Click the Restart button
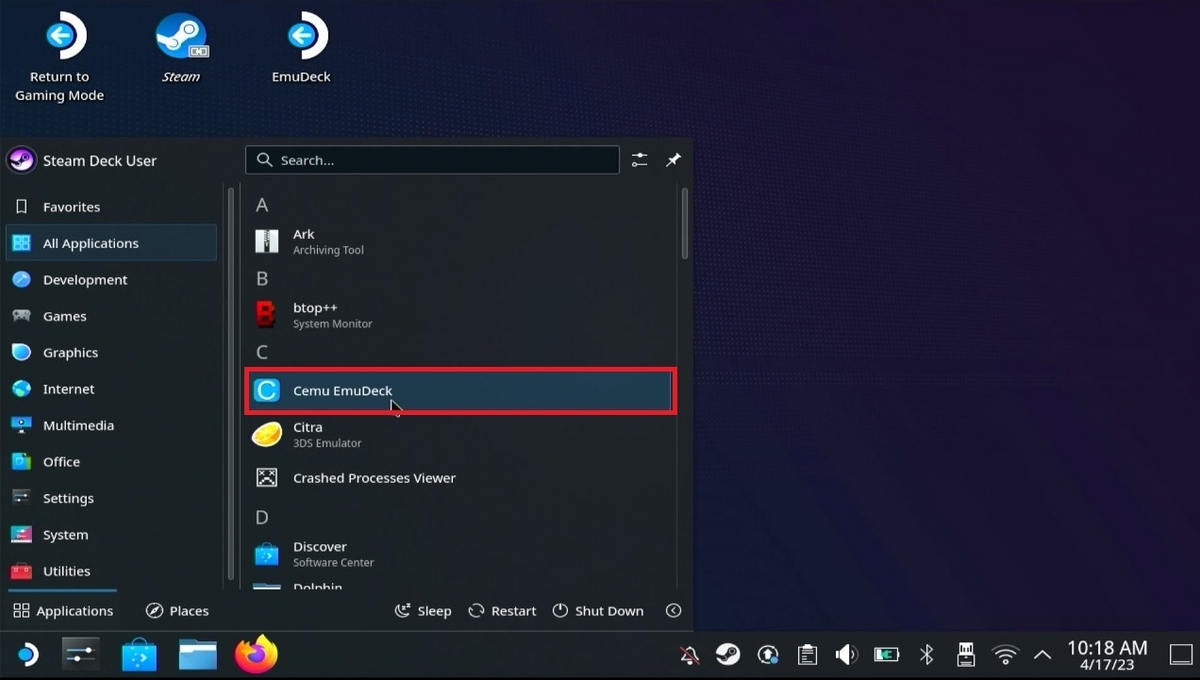Viewport: 1200px width, 680px height. pyautogui.click(x=502, y=611)
